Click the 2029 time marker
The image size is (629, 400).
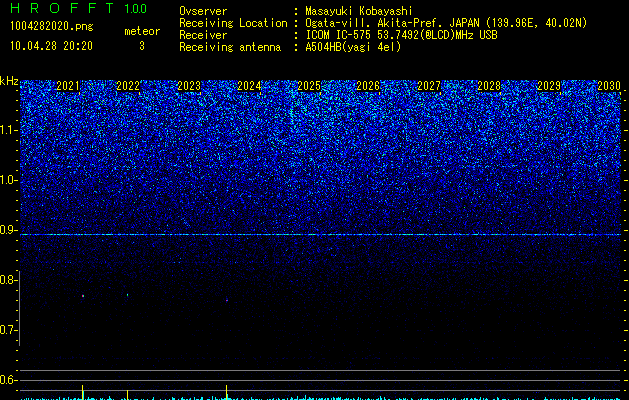[x=549, y=86]
